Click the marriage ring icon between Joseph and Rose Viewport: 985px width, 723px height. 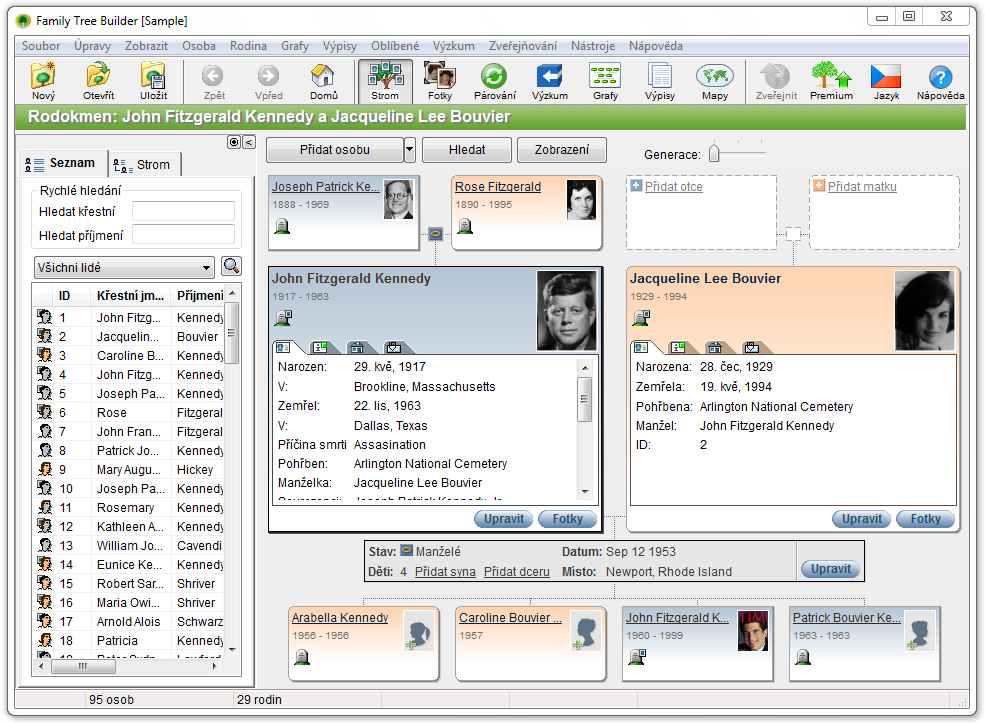tap(435, 234)
